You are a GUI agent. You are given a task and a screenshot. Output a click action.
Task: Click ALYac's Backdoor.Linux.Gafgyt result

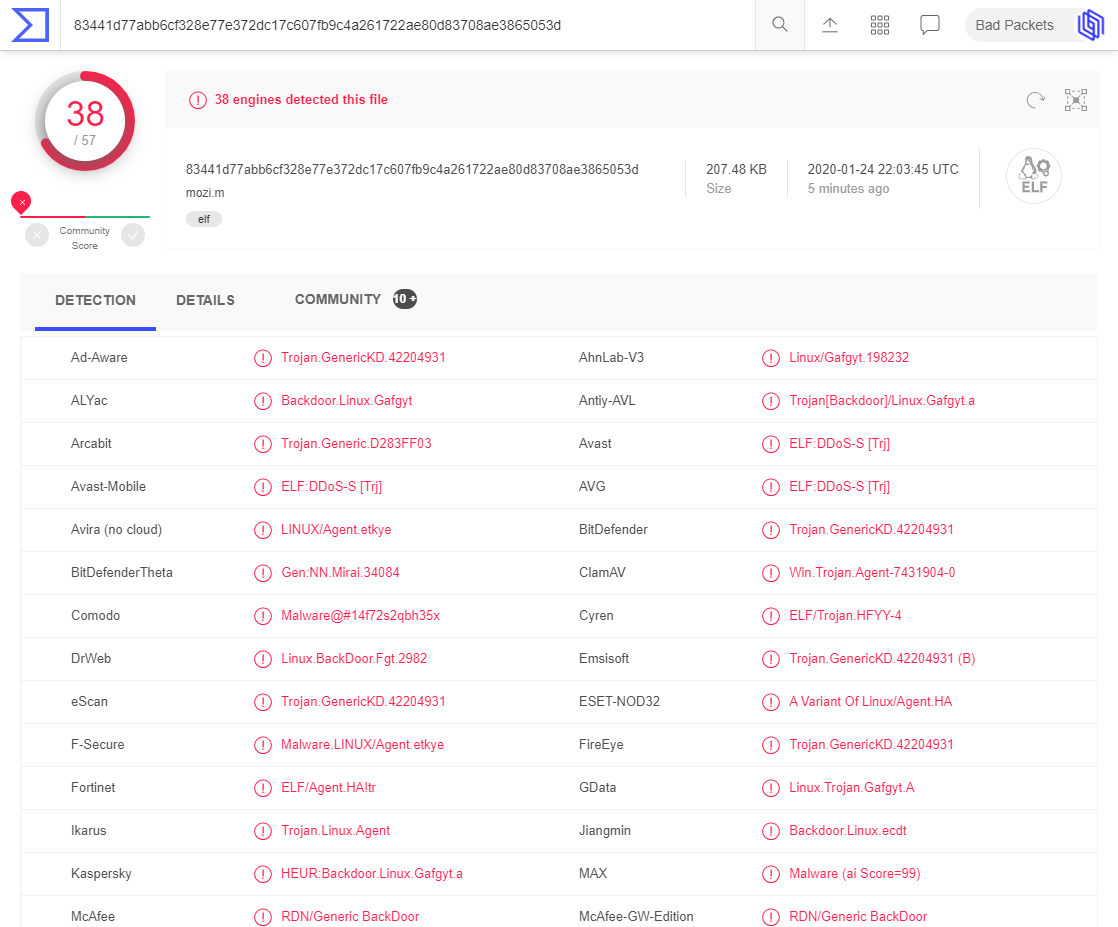(347, 401)
